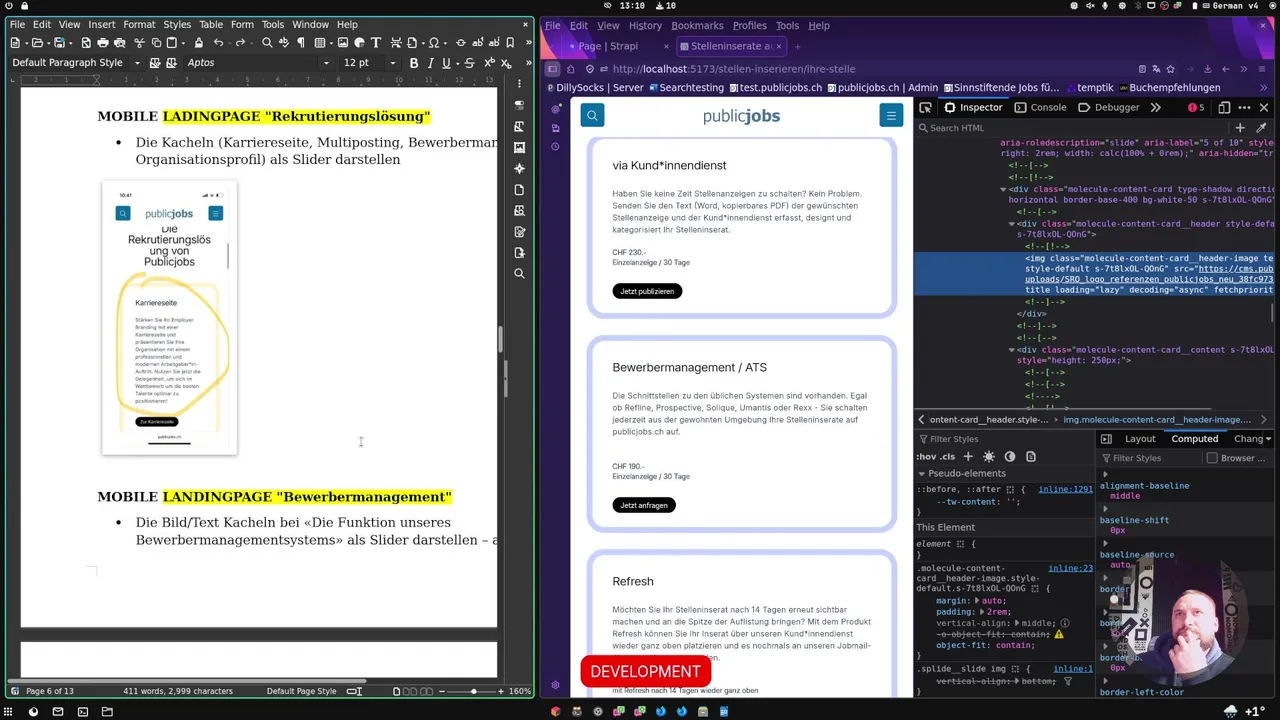Click the test.publicjobs.ch bookmark
This screenshot has width=1280, height=720.
point(775,88)
